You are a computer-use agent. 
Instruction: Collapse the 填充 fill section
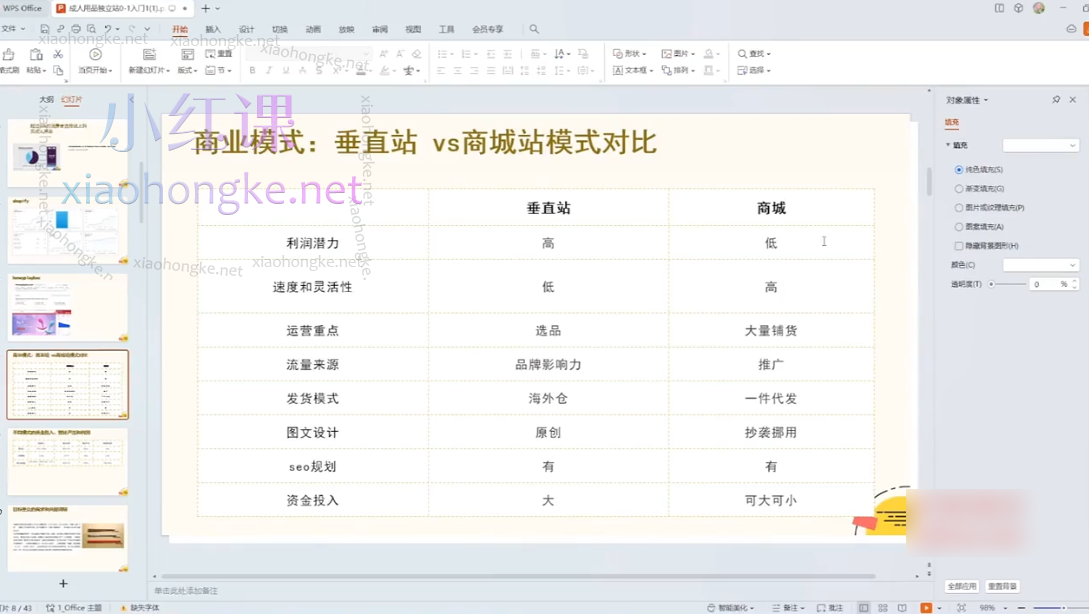pos(949,145)
